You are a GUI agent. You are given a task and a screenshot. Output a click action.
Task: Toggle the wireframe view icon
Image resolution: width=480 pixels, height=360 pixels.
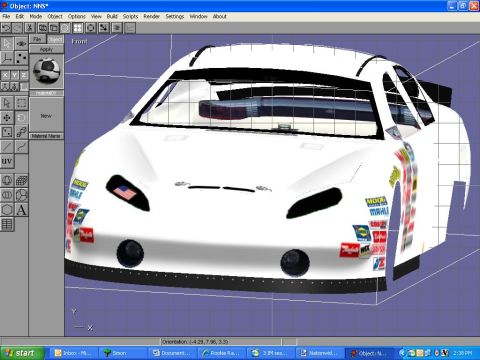65,28
